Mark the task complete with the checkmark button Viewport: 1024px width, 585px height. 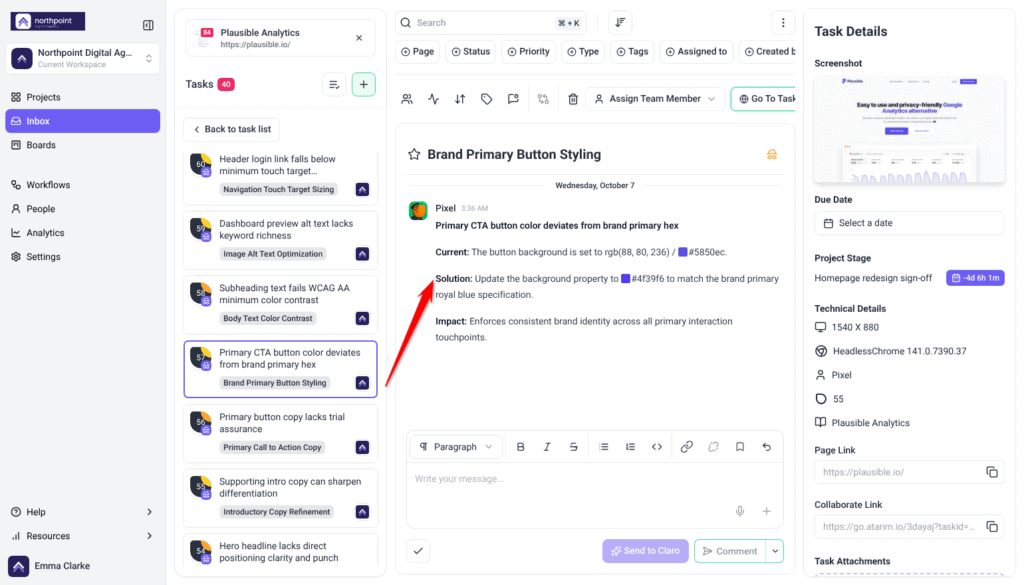(418, 551)
